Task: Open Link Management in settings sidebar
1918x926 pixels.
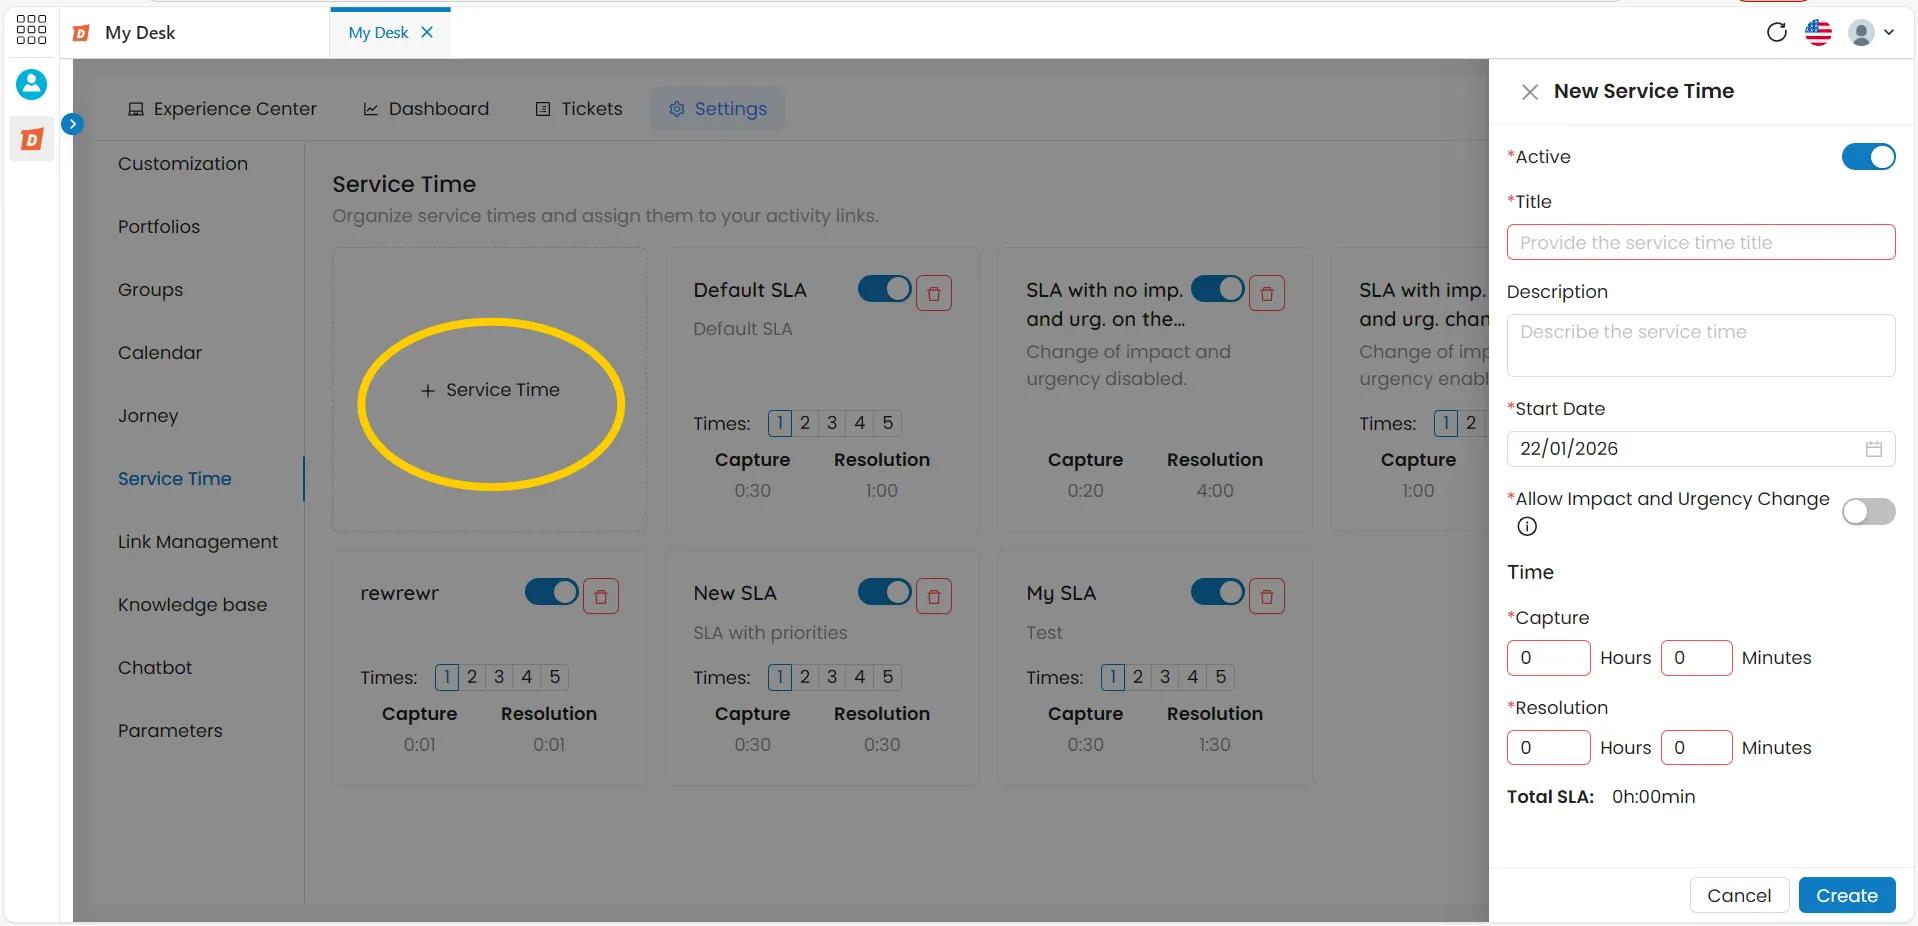Action: click(x=198, y=542)
